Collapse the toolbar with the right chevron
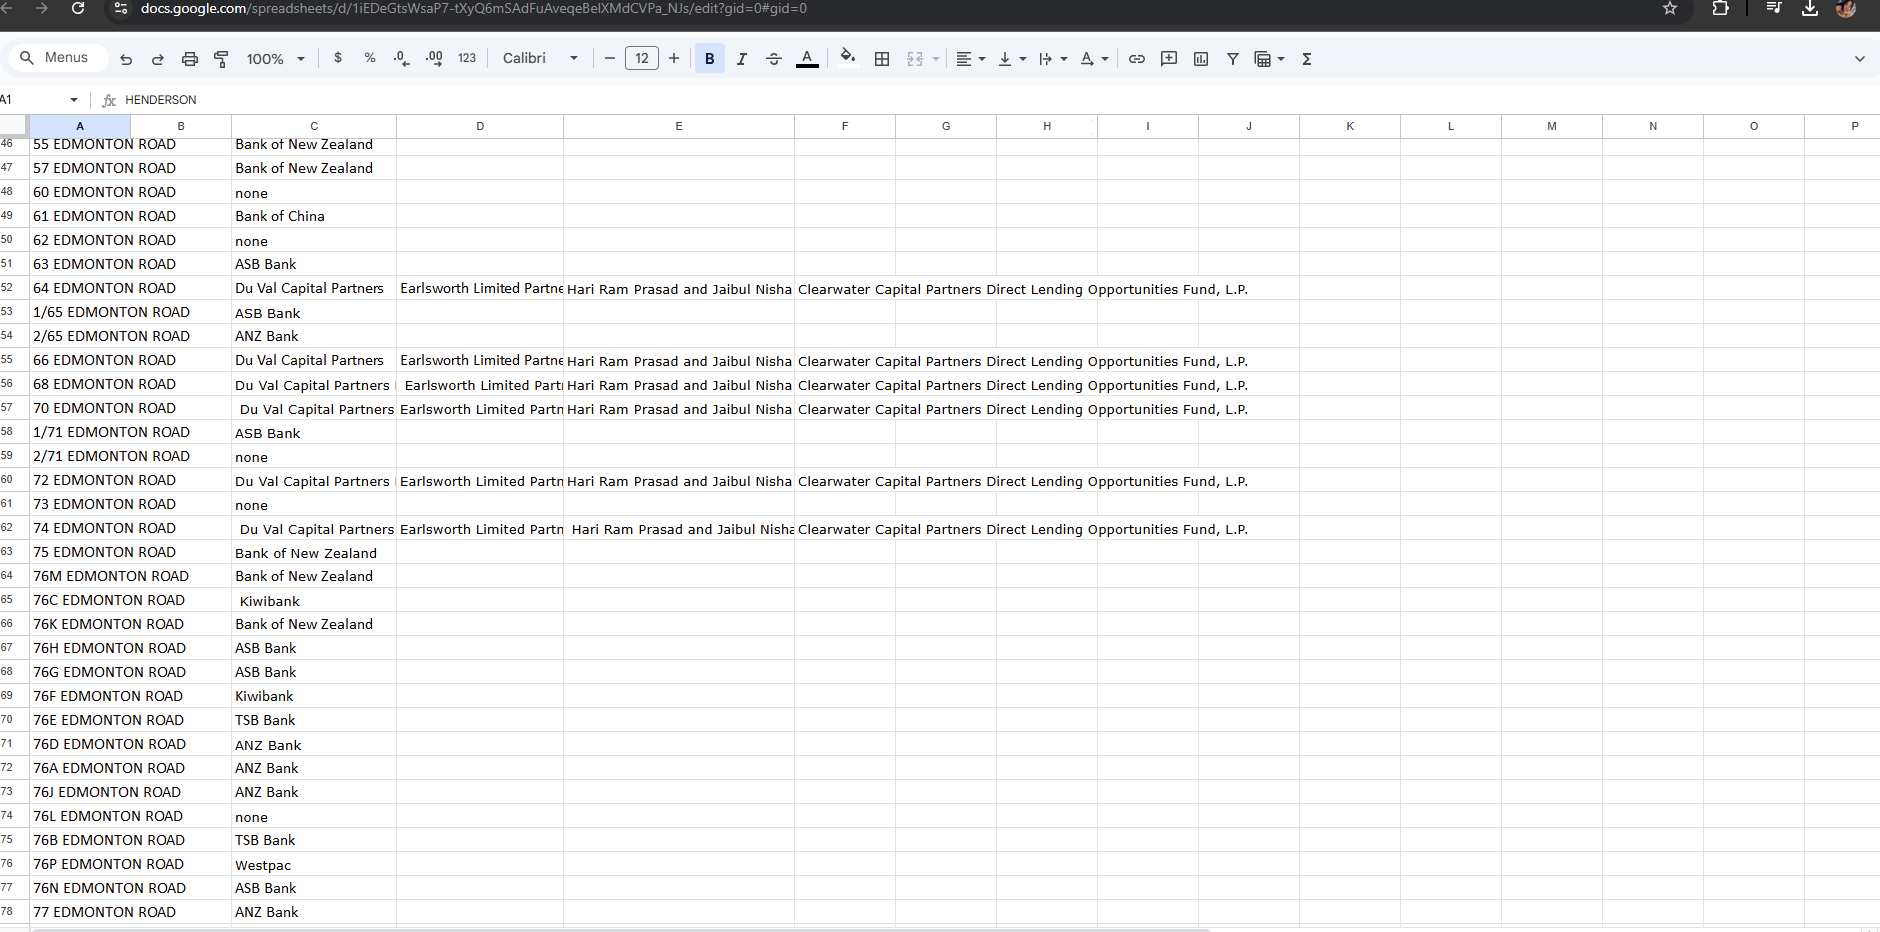Screen dimensions: 1880x932 pyautogui.click(x=1860, y=59)
